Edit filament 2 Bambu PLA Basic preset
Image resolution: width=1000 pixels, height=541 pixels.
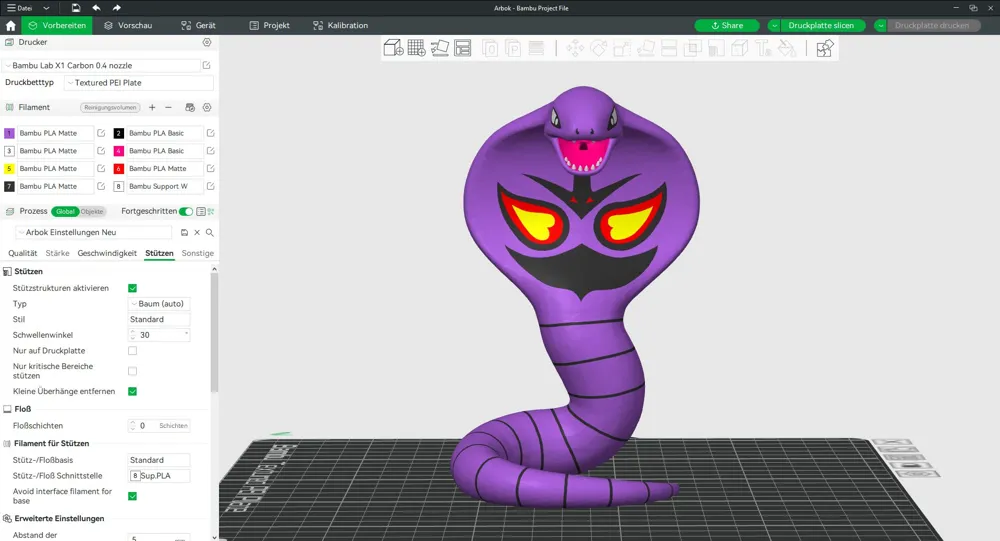click(x=210, y=133)
